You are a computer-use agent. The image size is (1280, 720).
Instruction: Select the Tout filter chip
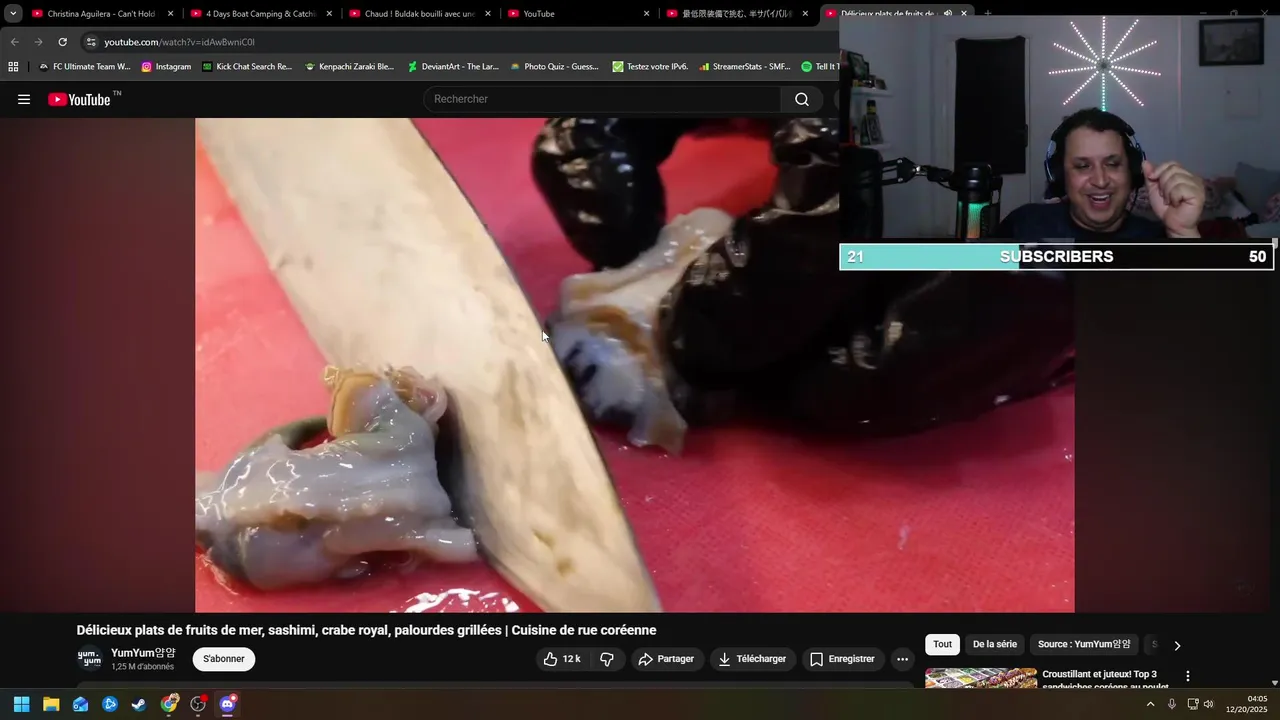click(x=942, y=645)
